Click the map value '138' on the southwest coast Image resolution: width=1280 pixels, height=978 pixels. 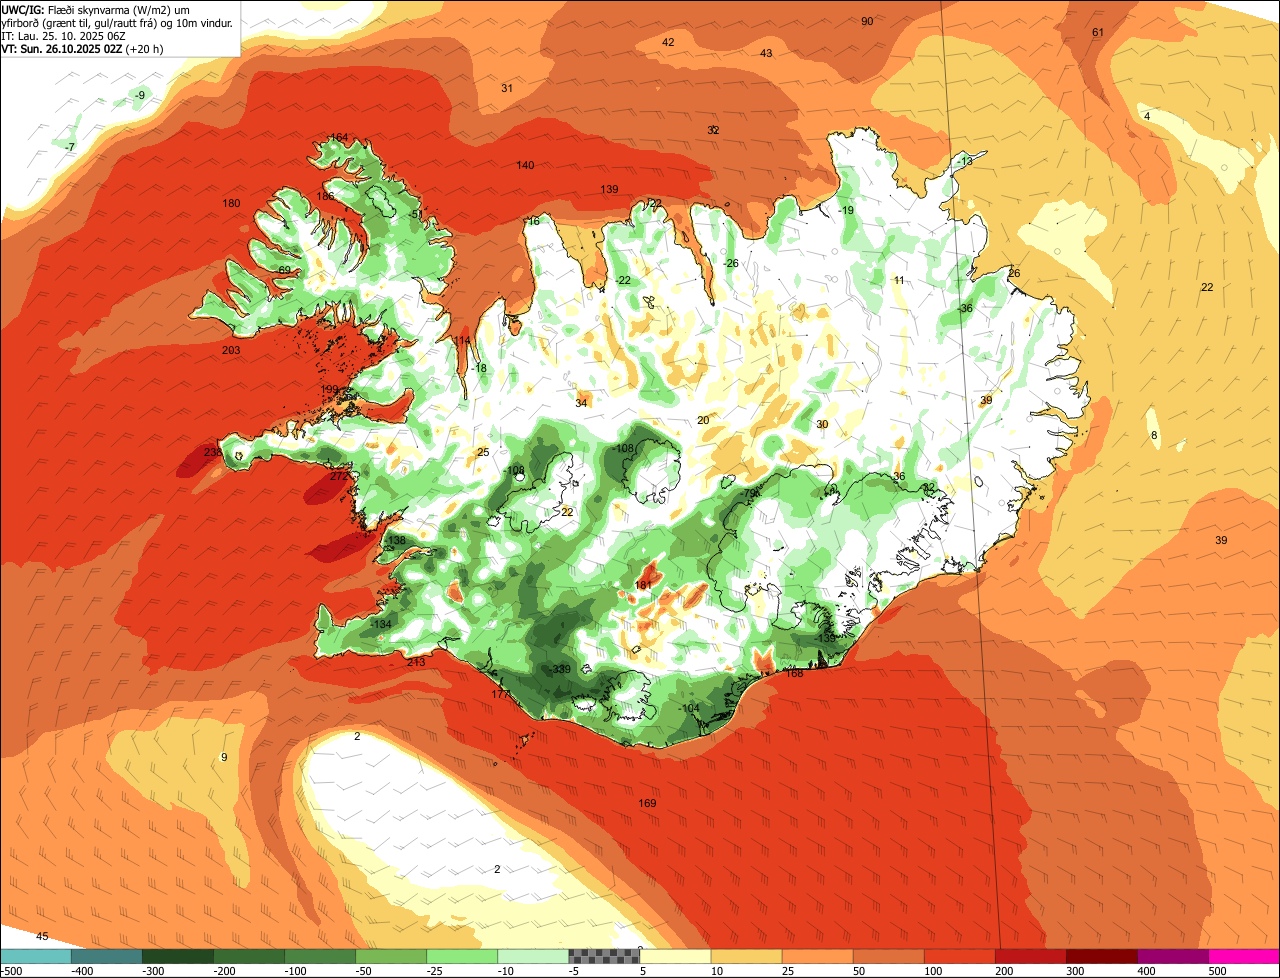[397, 540]
